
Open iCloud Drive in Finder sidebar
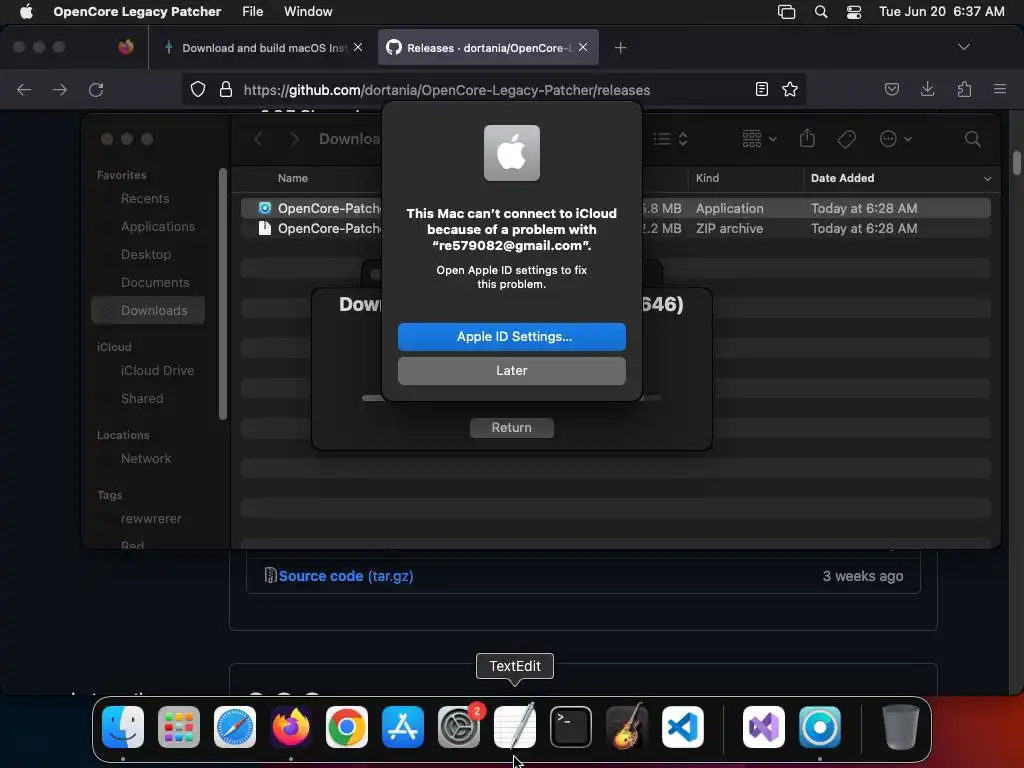157,370
